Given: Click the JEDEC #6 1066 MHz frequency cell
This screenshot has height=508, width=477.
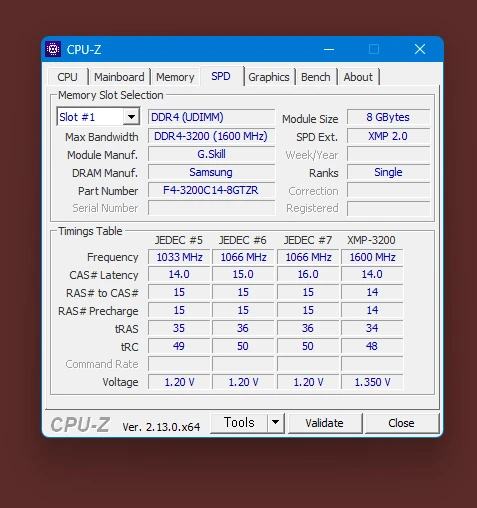Looking at the screenshot, I should coord(243,257).
